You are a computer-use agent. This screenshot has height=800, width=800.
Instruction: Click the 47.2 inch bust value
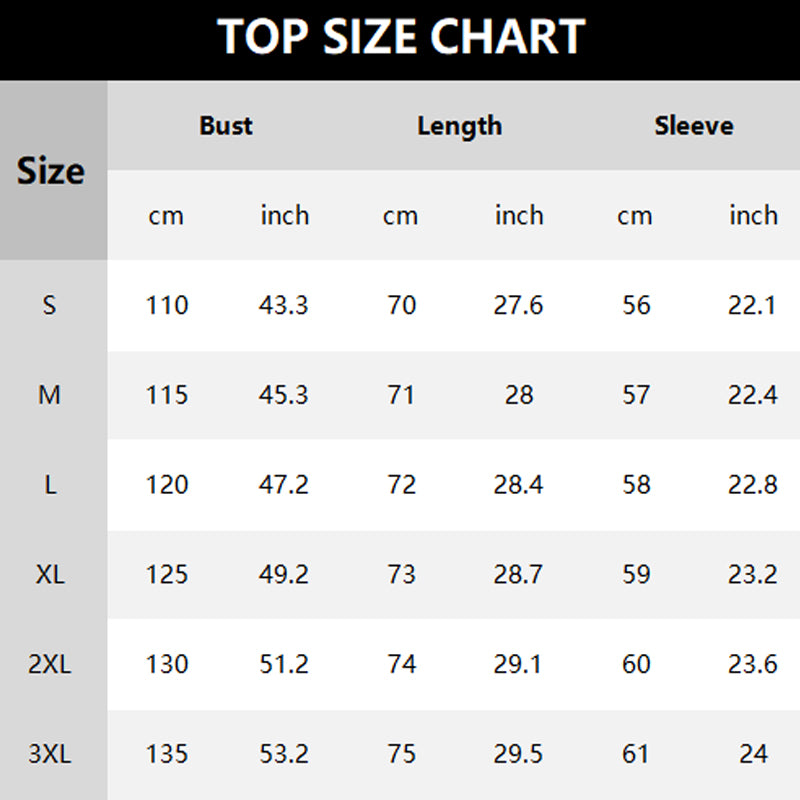point(284,485)
